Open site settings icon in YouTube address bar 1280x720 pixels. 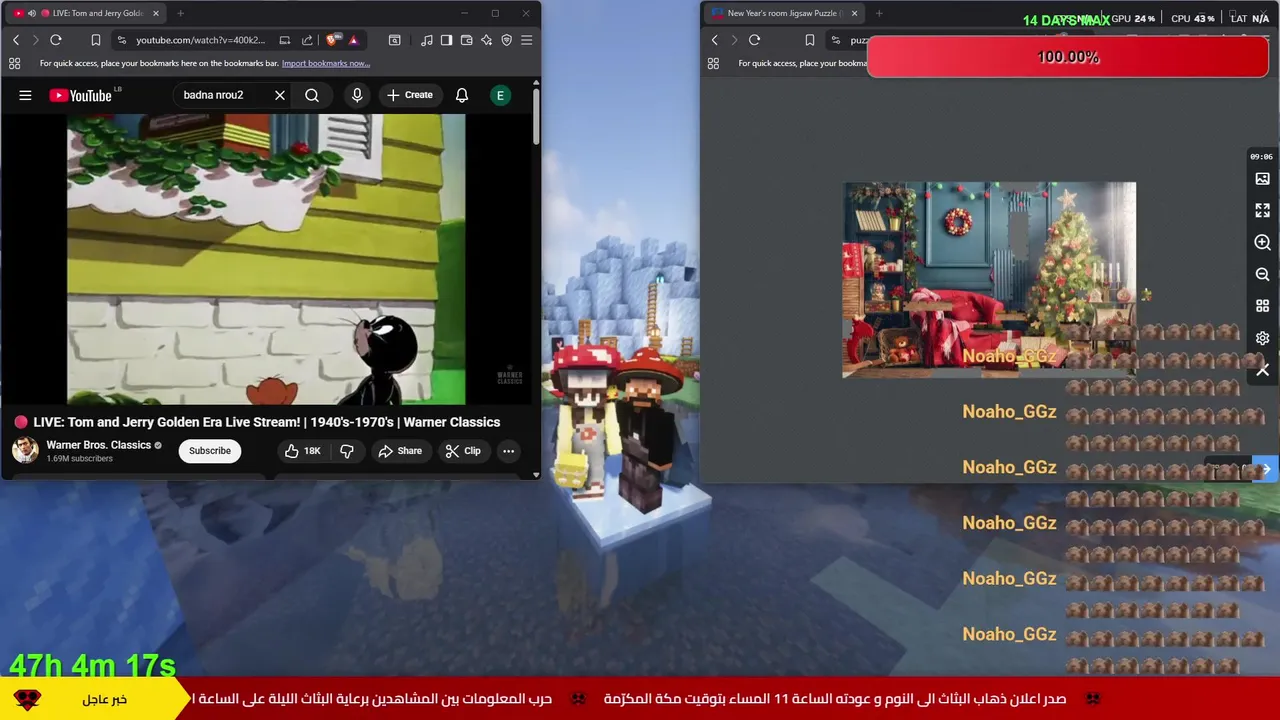[121, 40]
